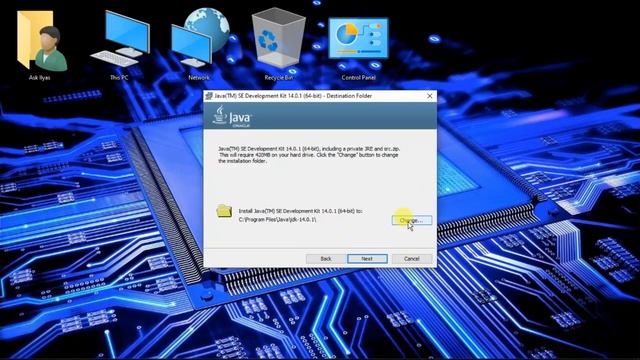Close the Java installer dialog window
Screen dimensions: 640x360
(x=430, y=96)
